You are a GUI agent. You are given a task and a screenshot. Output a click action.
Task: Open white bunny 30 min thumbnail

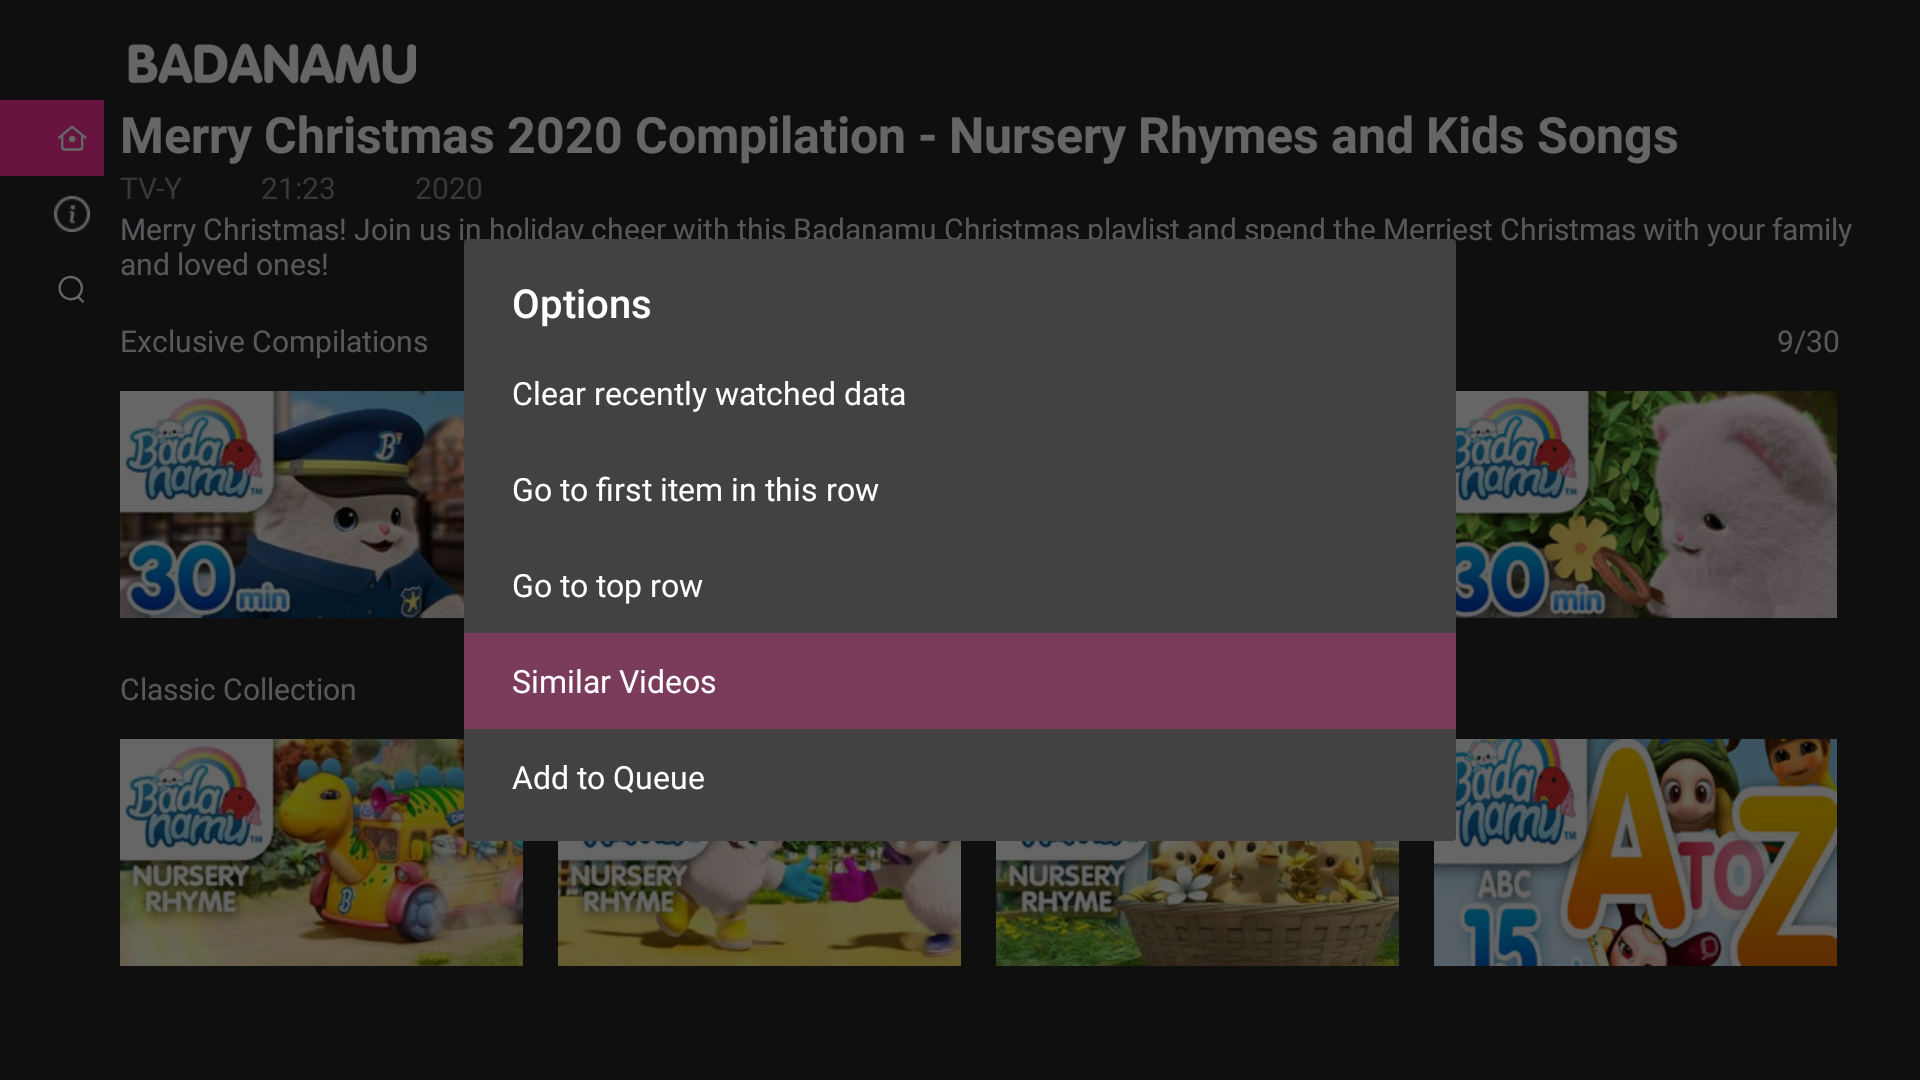[1646, 504]
